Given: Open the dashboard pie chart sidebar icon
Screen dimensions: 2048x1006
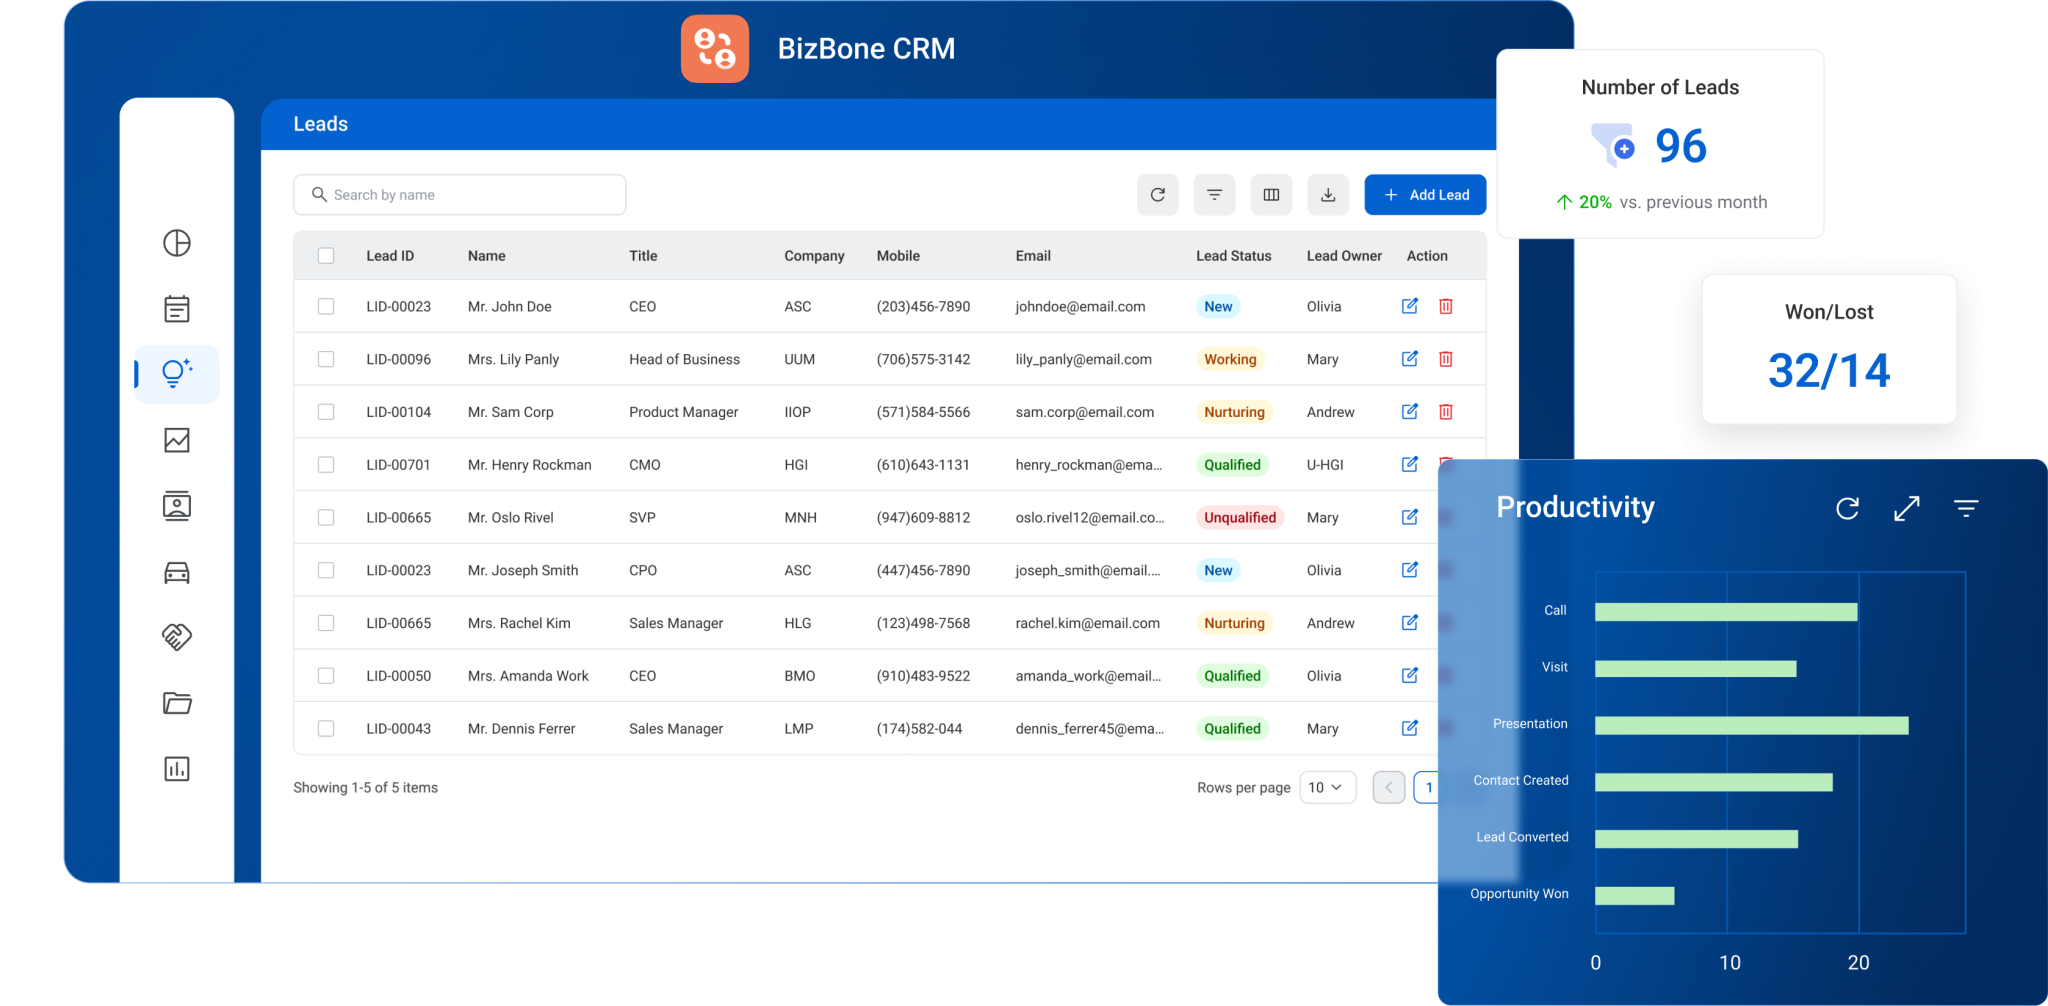Looking at the screenshot, I should [x=177, y=243].
